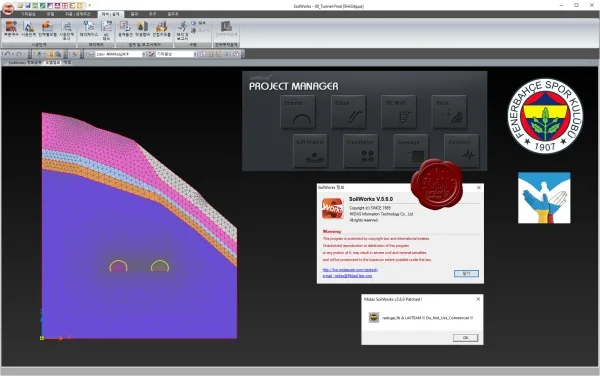Click the right tunnel arch in the mesh model
This screenshot has height=376, width=600.
click(160, 266)
